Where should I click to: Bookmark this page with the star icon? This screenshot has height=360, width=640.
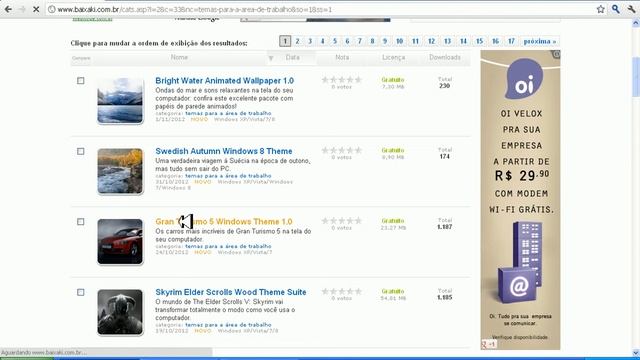pyautogui.click(x=600, y=9)
